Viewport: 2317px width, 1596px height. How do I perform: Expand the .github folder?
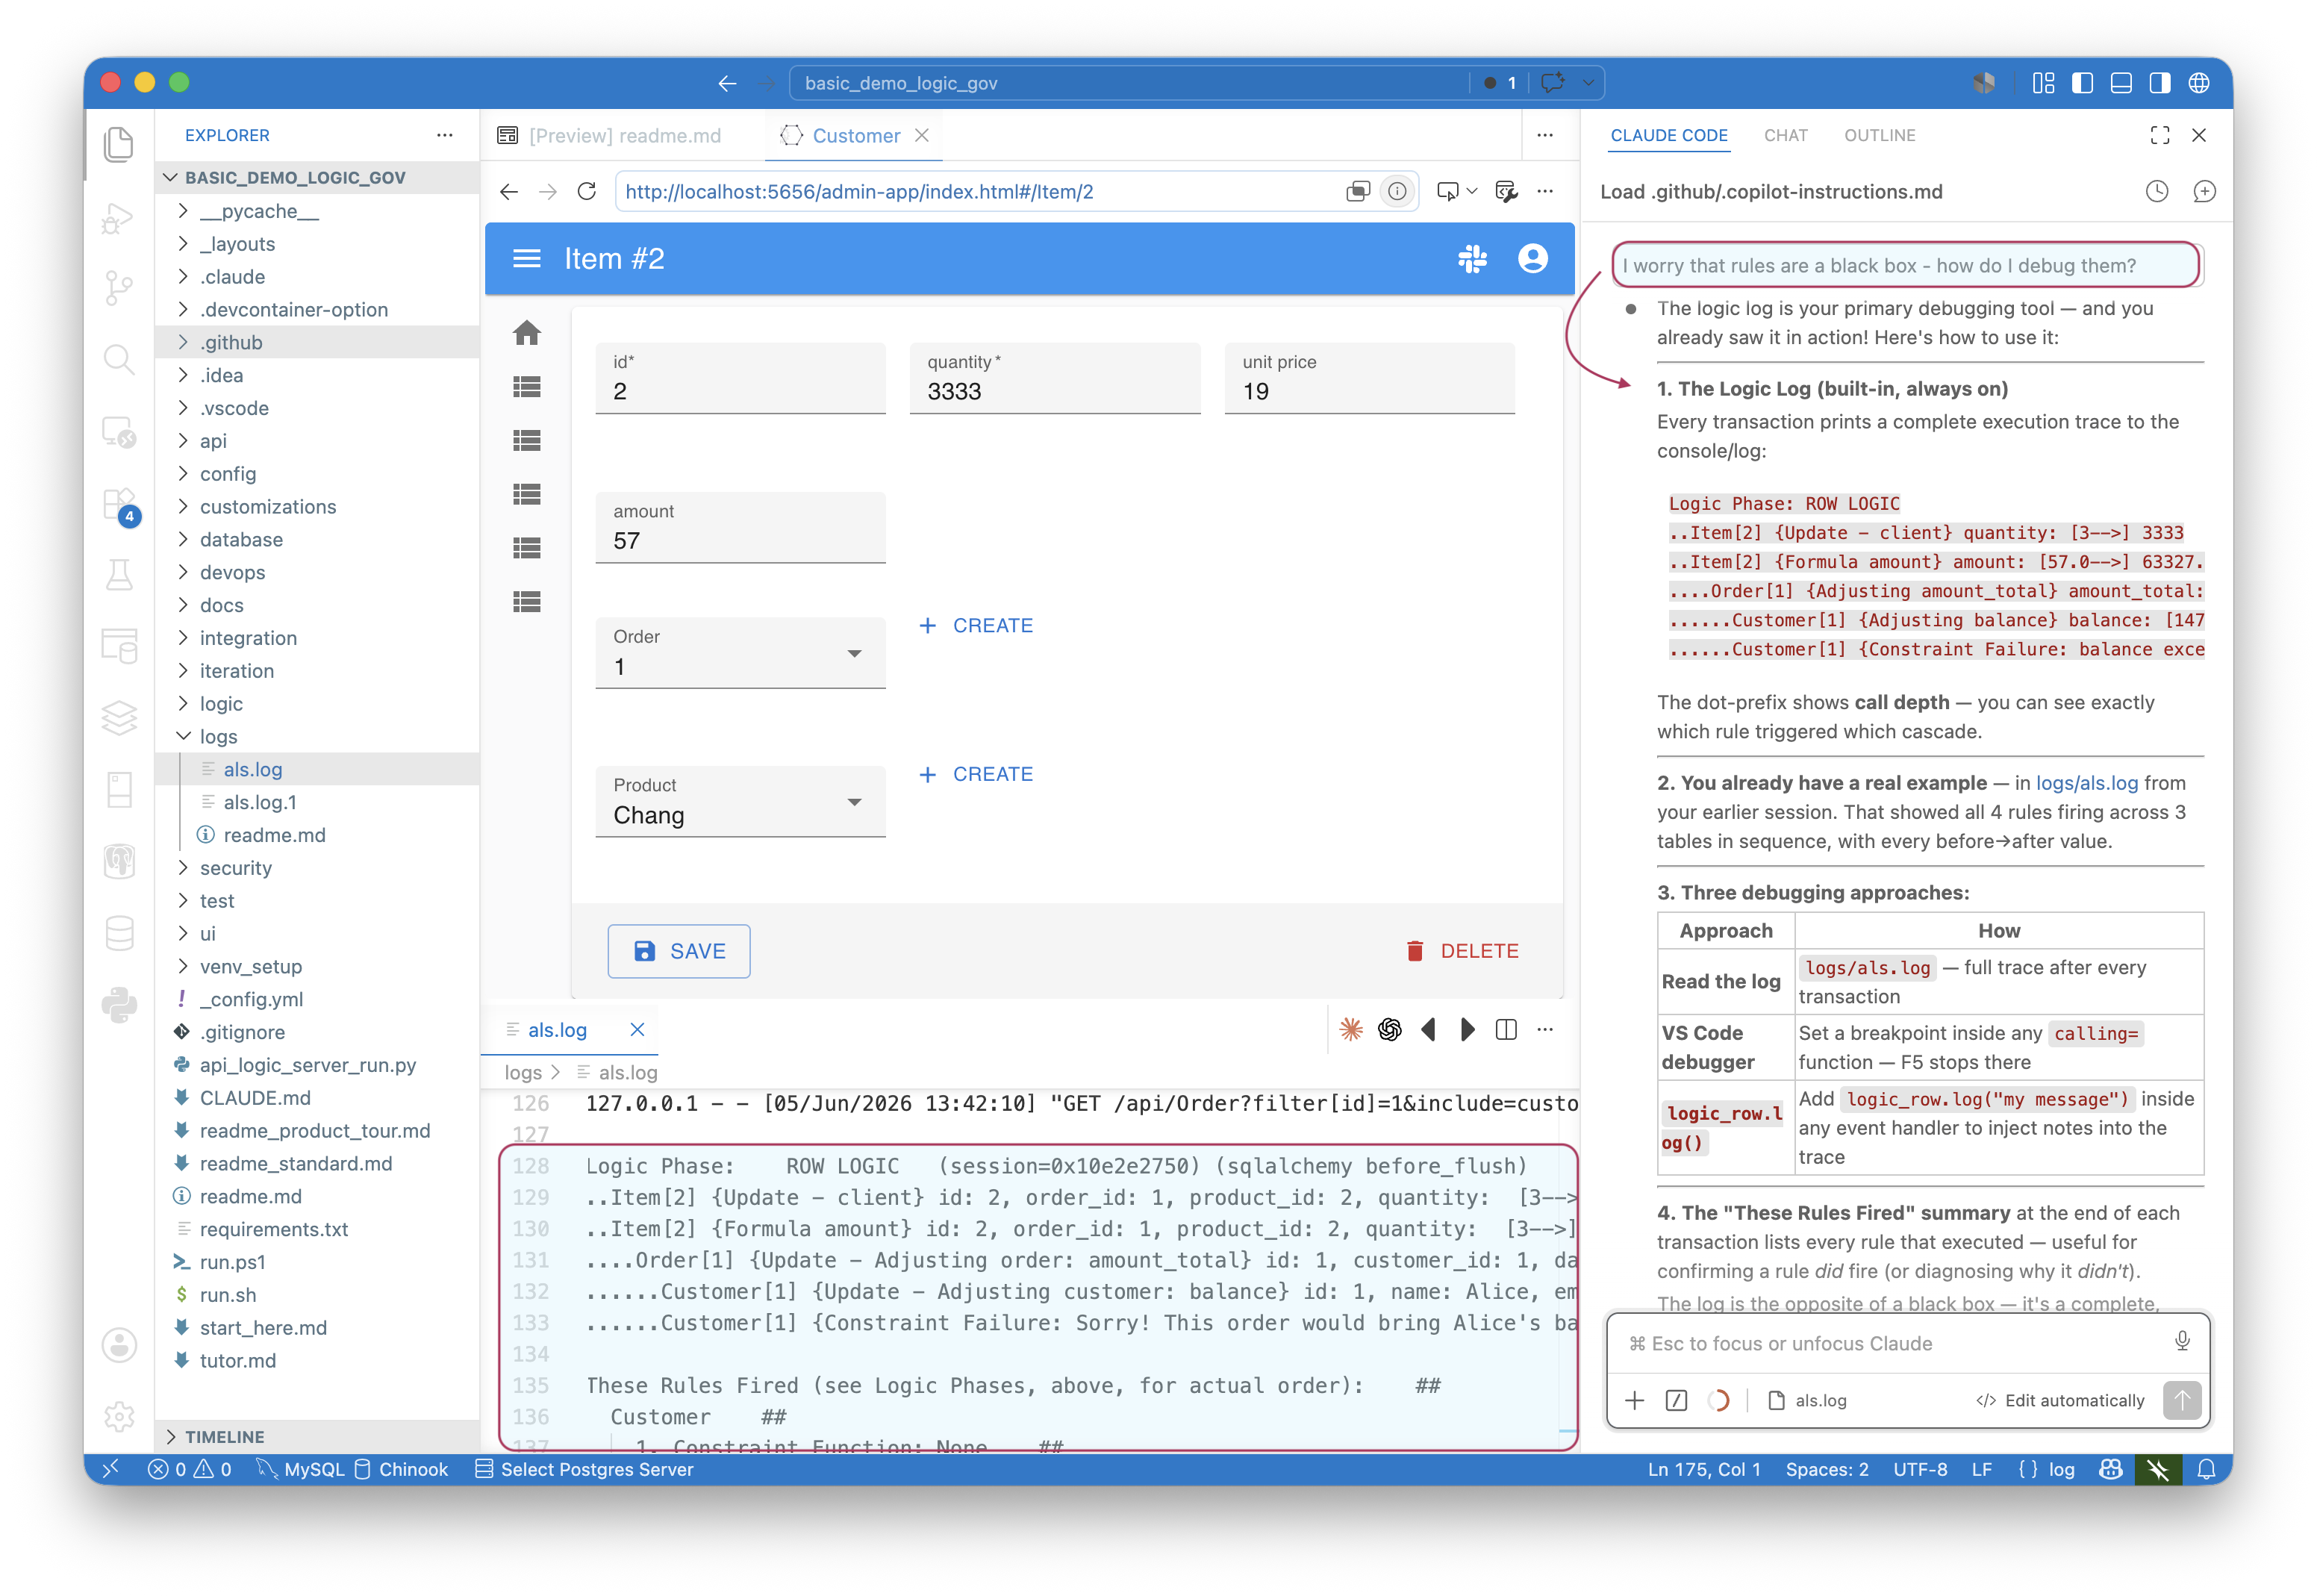click(318, 342)
